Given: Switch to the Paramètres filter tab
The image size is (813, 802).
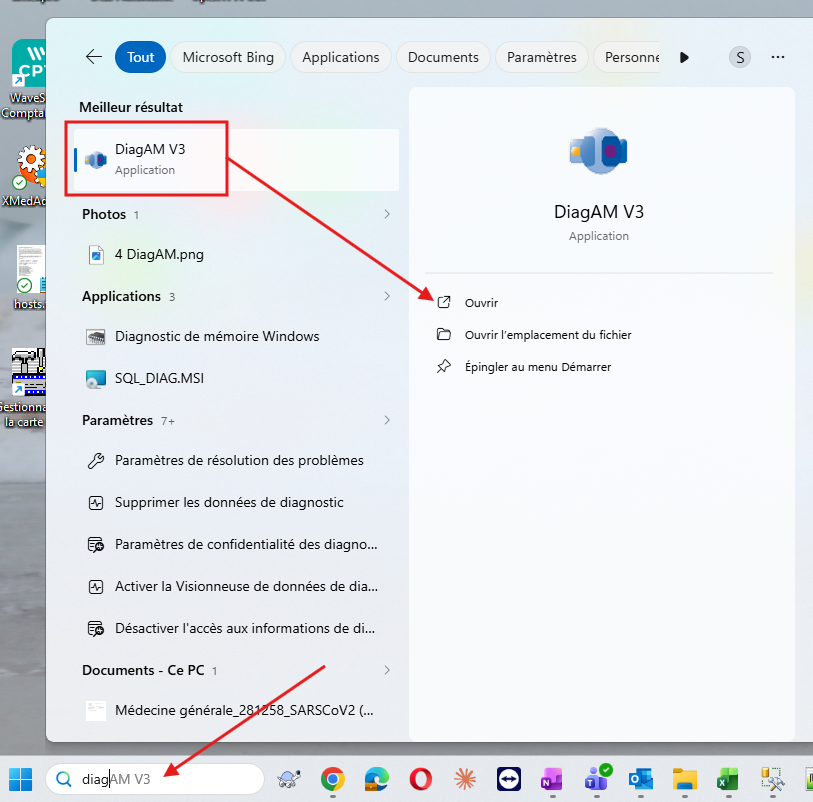Looking at the screenshot, I should point(541,57).
